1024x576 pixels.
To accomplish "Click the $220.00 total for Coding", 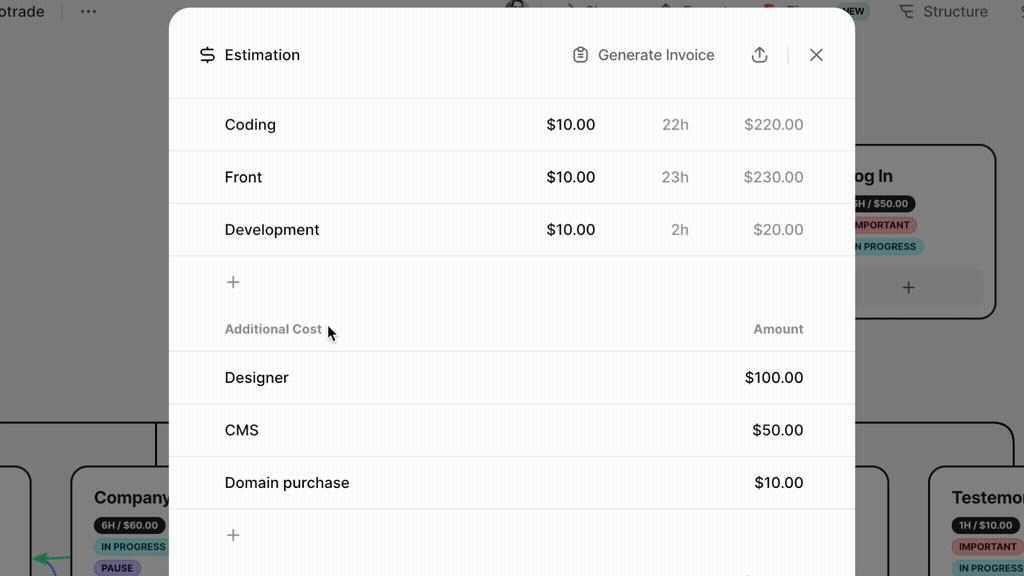I will coord(774,125).
